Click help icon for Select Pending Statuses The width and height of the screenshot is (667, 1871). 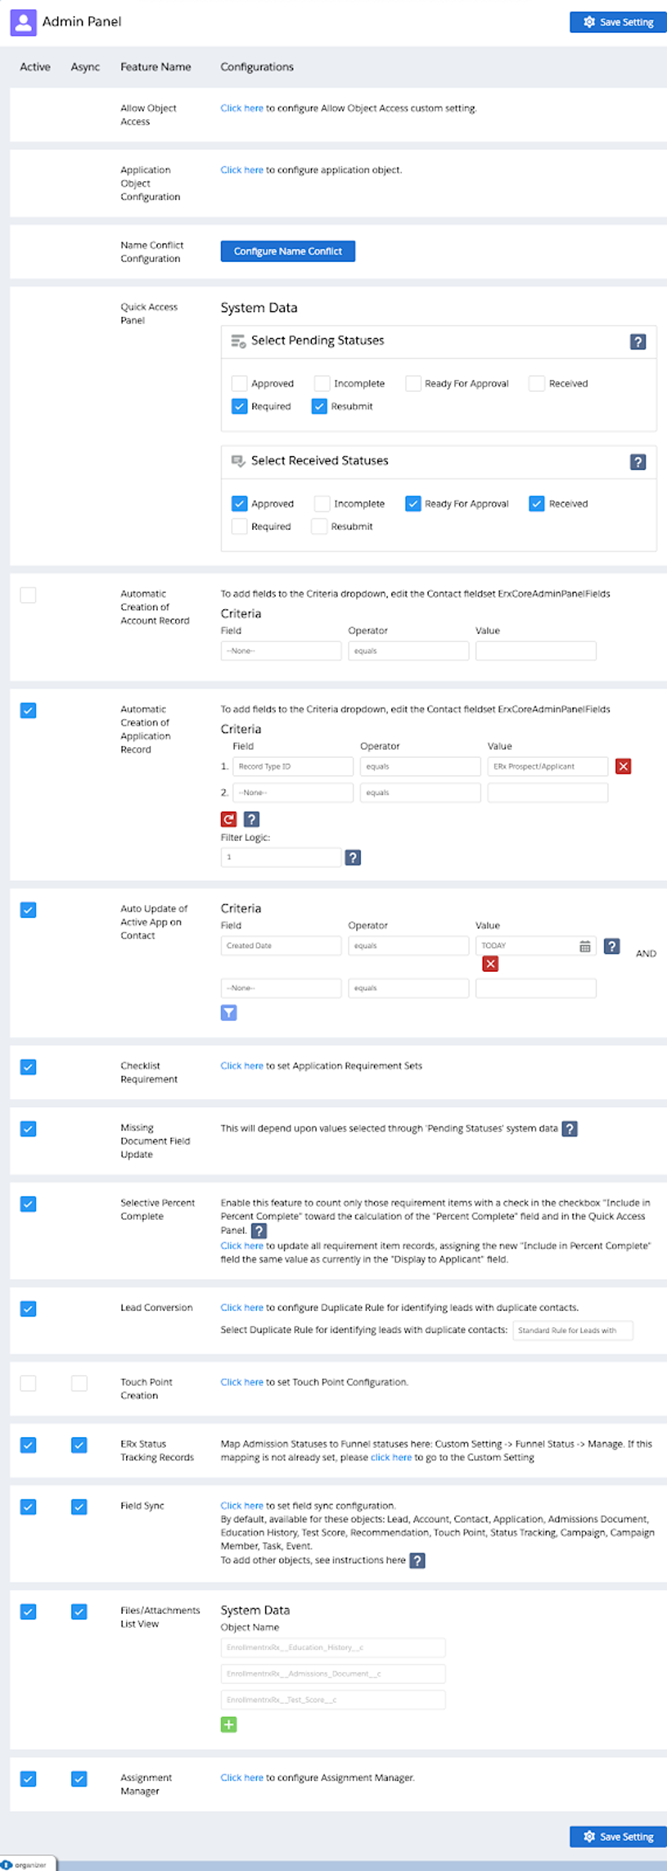coord(637,342)
